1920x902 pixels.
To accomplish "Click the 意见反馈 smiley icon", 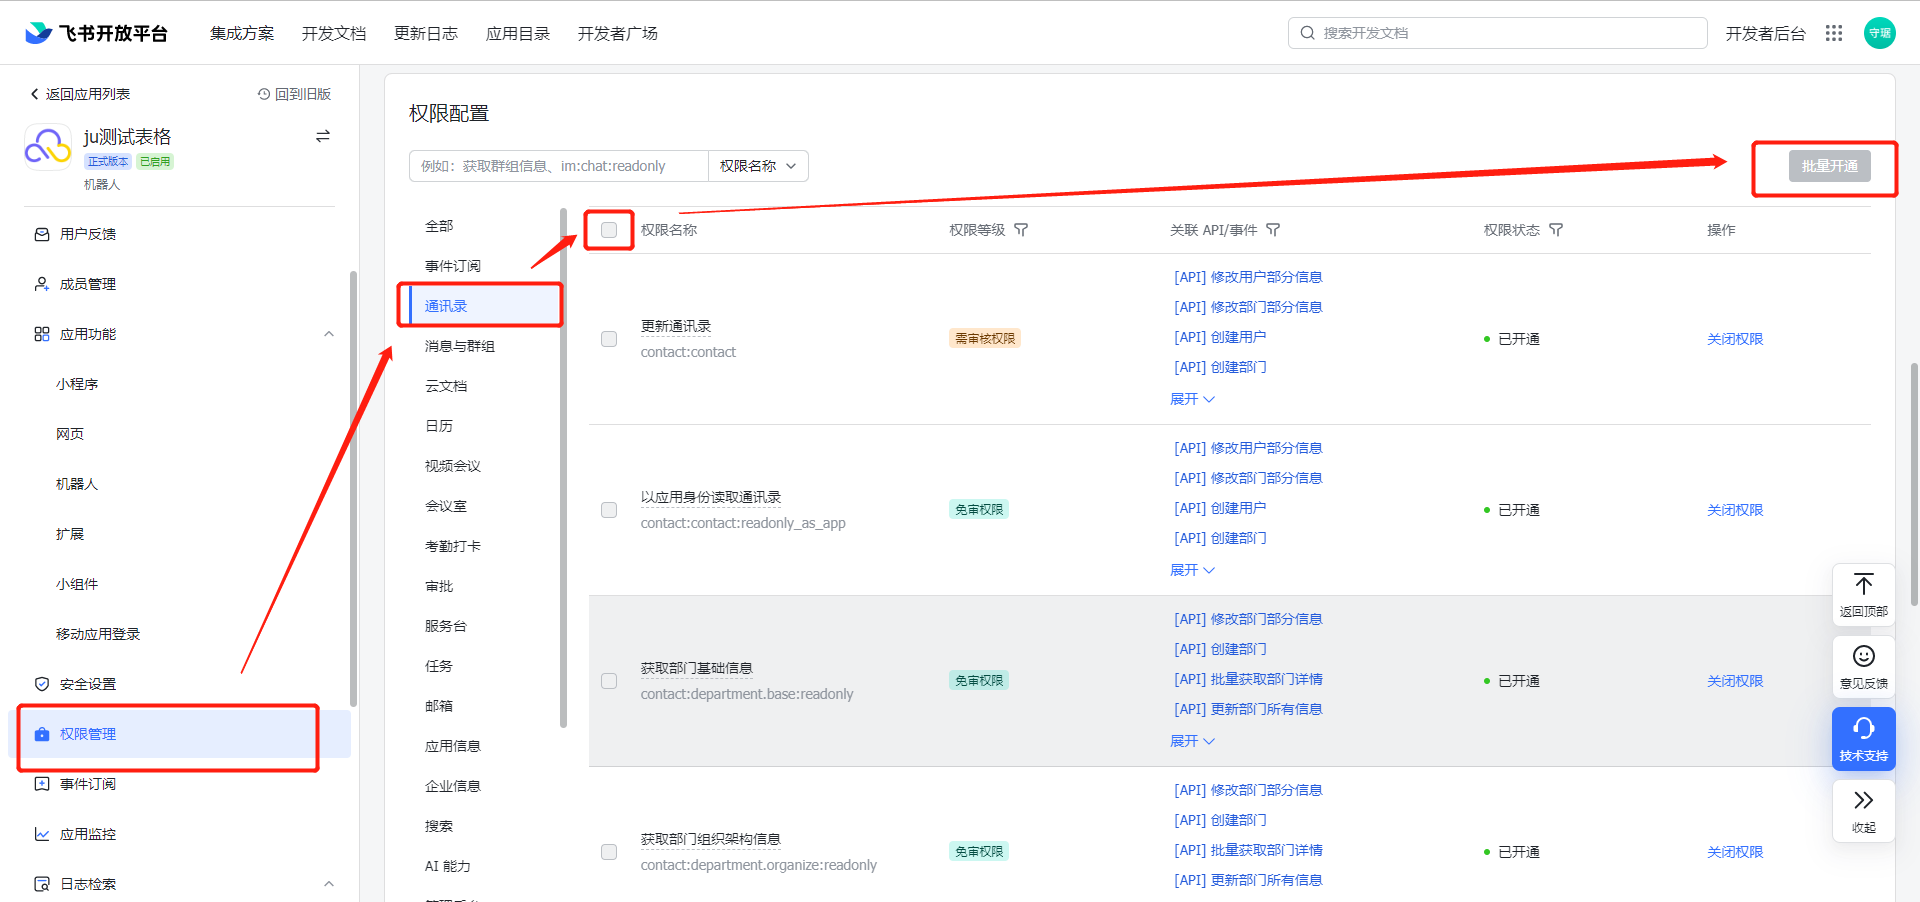I will 1864,656.
